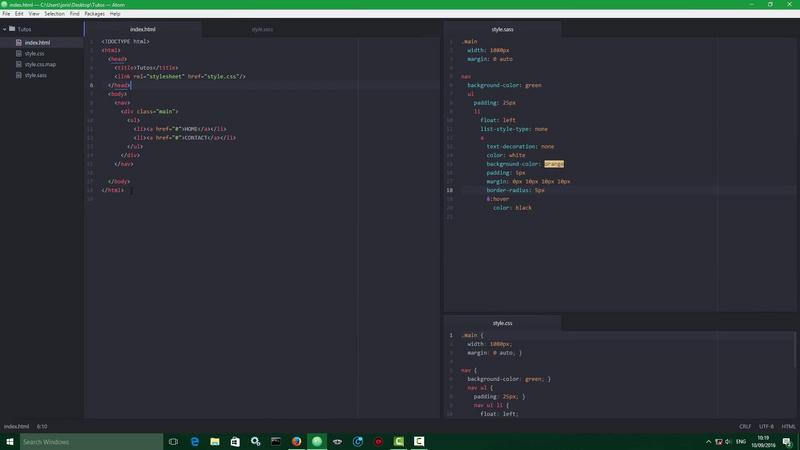Open the Selection menu

pyautogui.click(x=54, y=14)
